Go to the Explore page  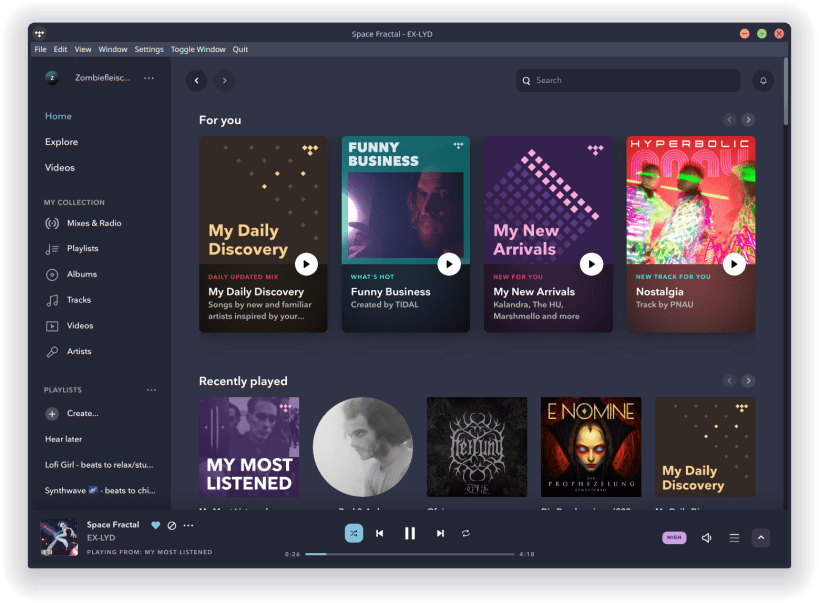pos(62,142)
